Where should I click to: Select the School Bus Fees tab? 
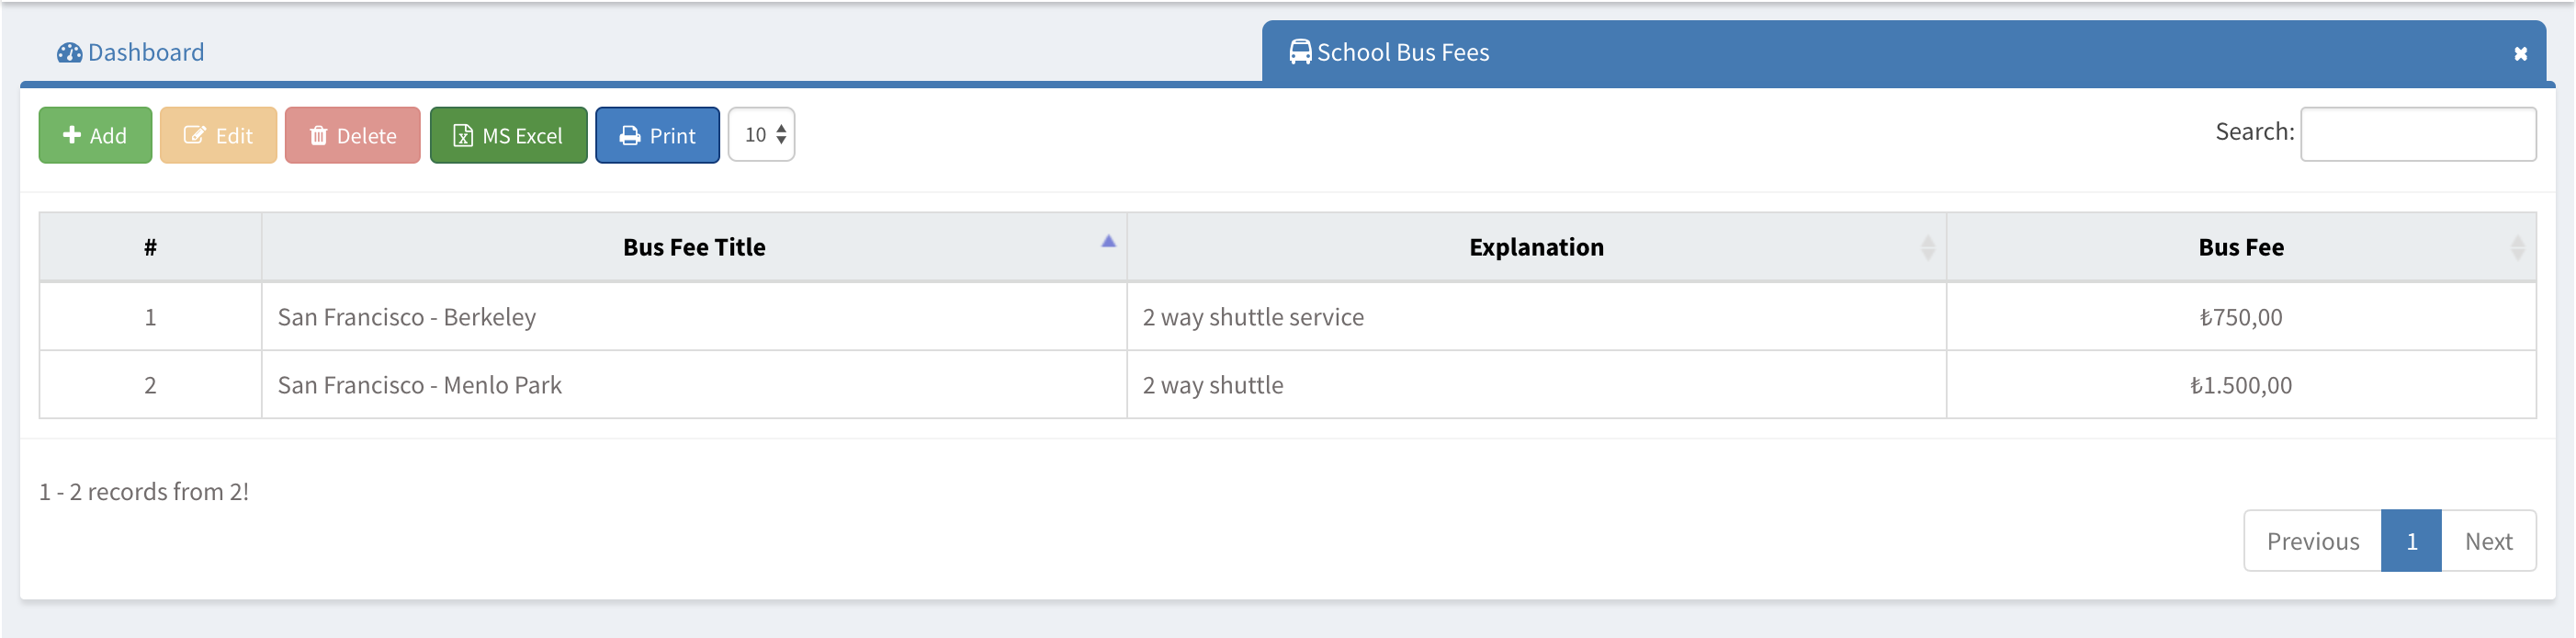[1402, 52]
